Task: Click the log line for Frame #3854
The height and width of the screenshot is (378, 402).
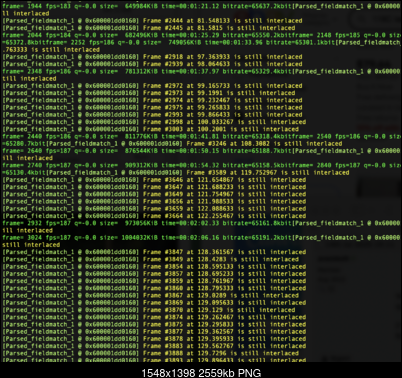Action: coord(154,267)
